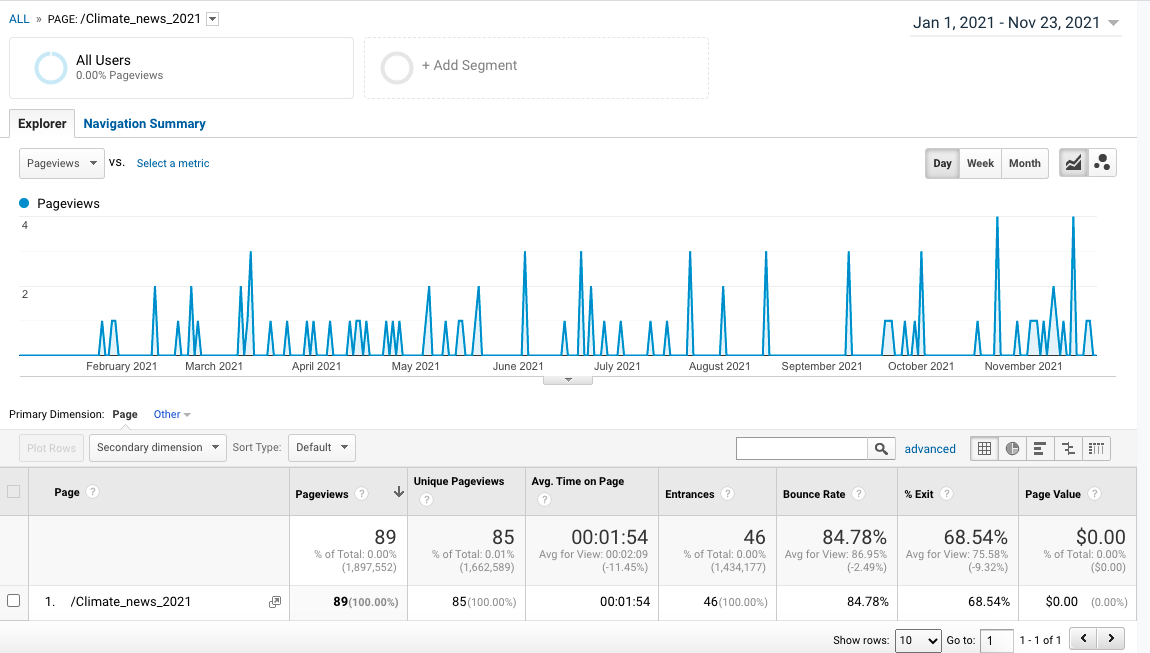
Task: Select the pie chart percentage view icon
Action: pos(1012,449)
